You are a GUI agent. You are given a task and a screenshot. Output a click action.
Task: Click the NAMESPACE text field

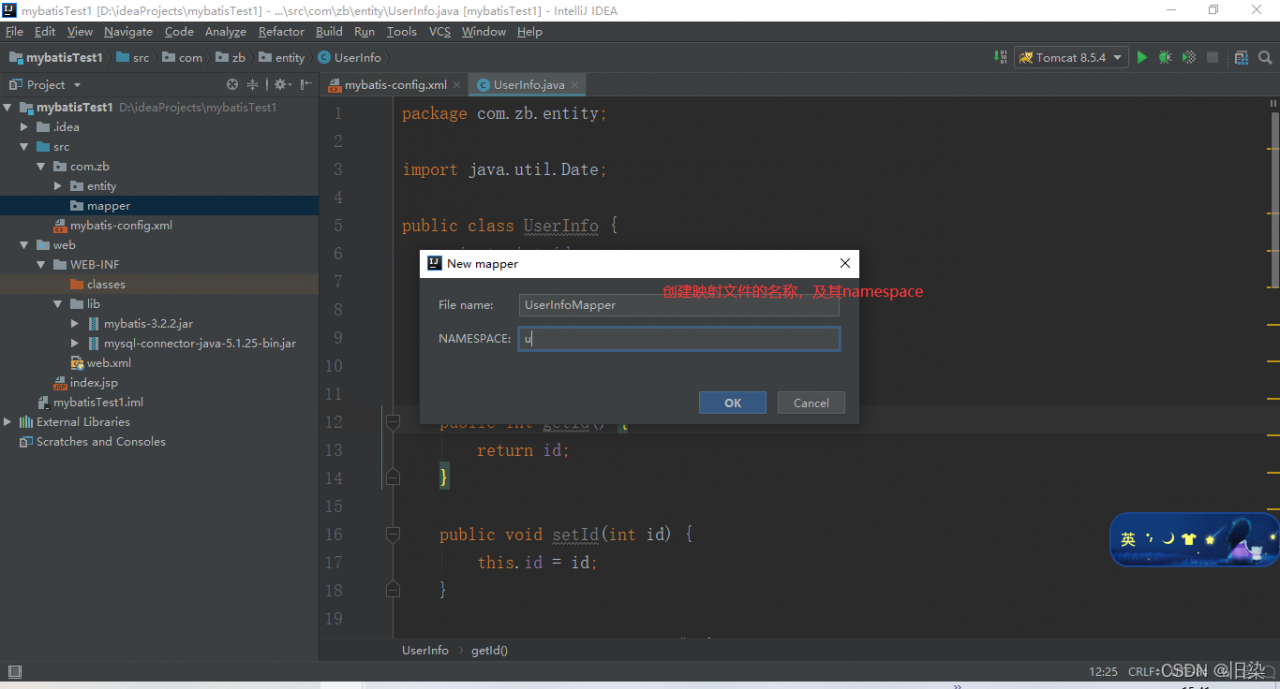click(x=679, y=339)
